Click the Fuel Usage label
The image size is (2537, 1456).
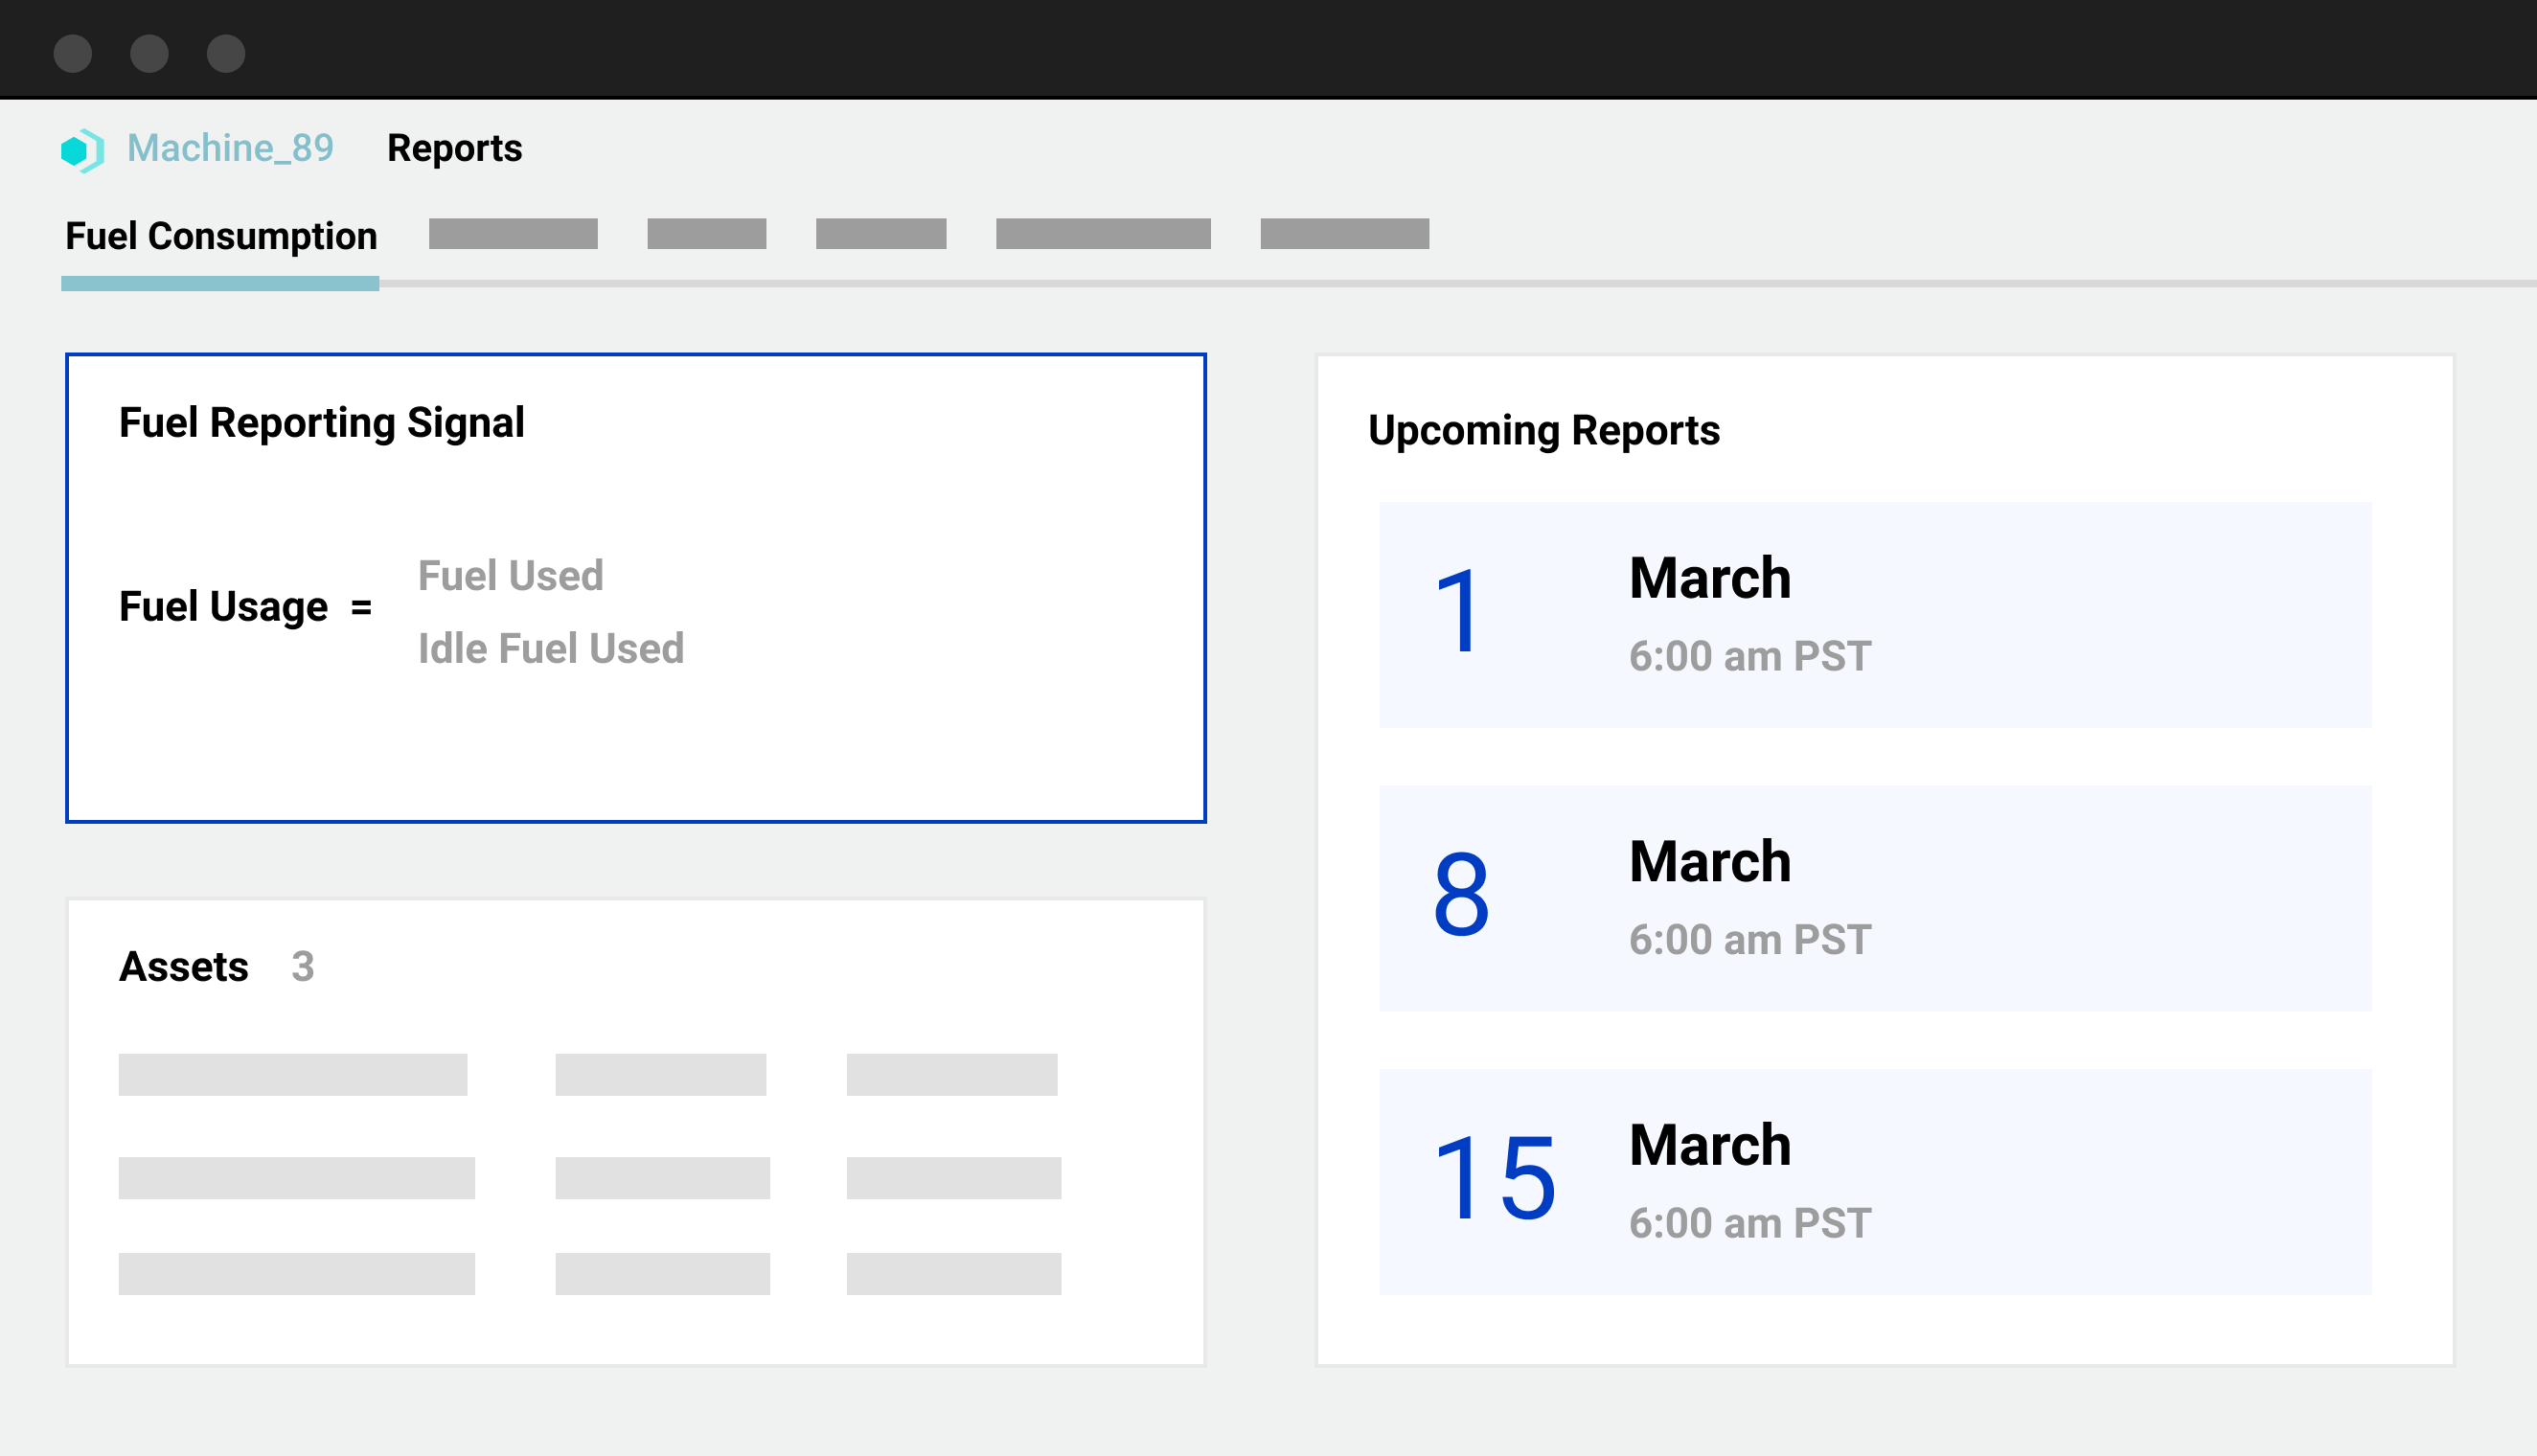(x=223, y=607)
